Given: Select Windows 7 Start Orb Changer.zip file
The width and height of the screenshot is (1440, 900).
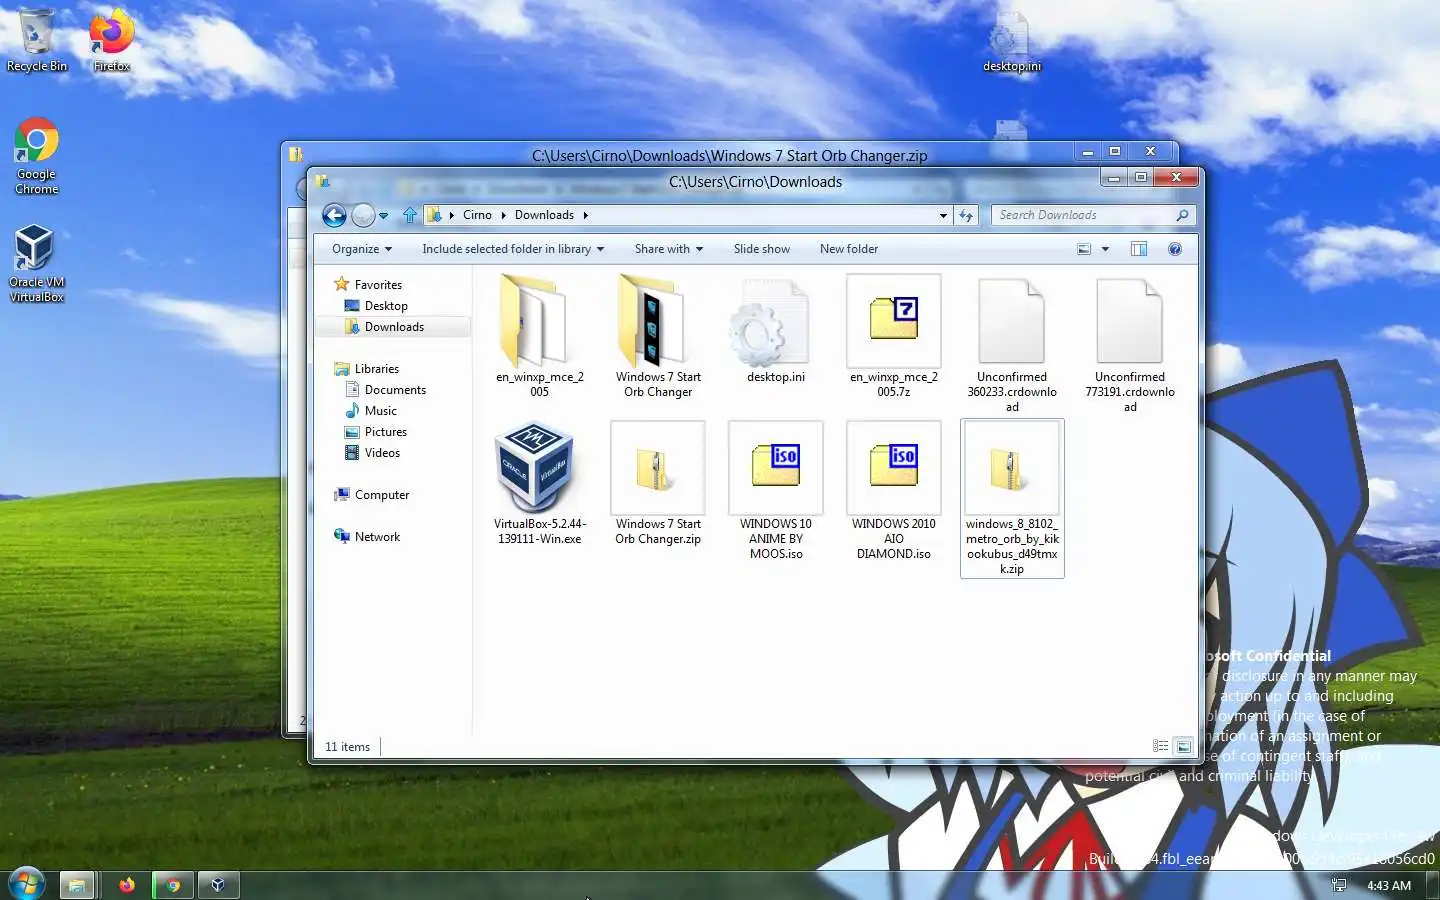Looking at the screenshot, I should point(658,483).
